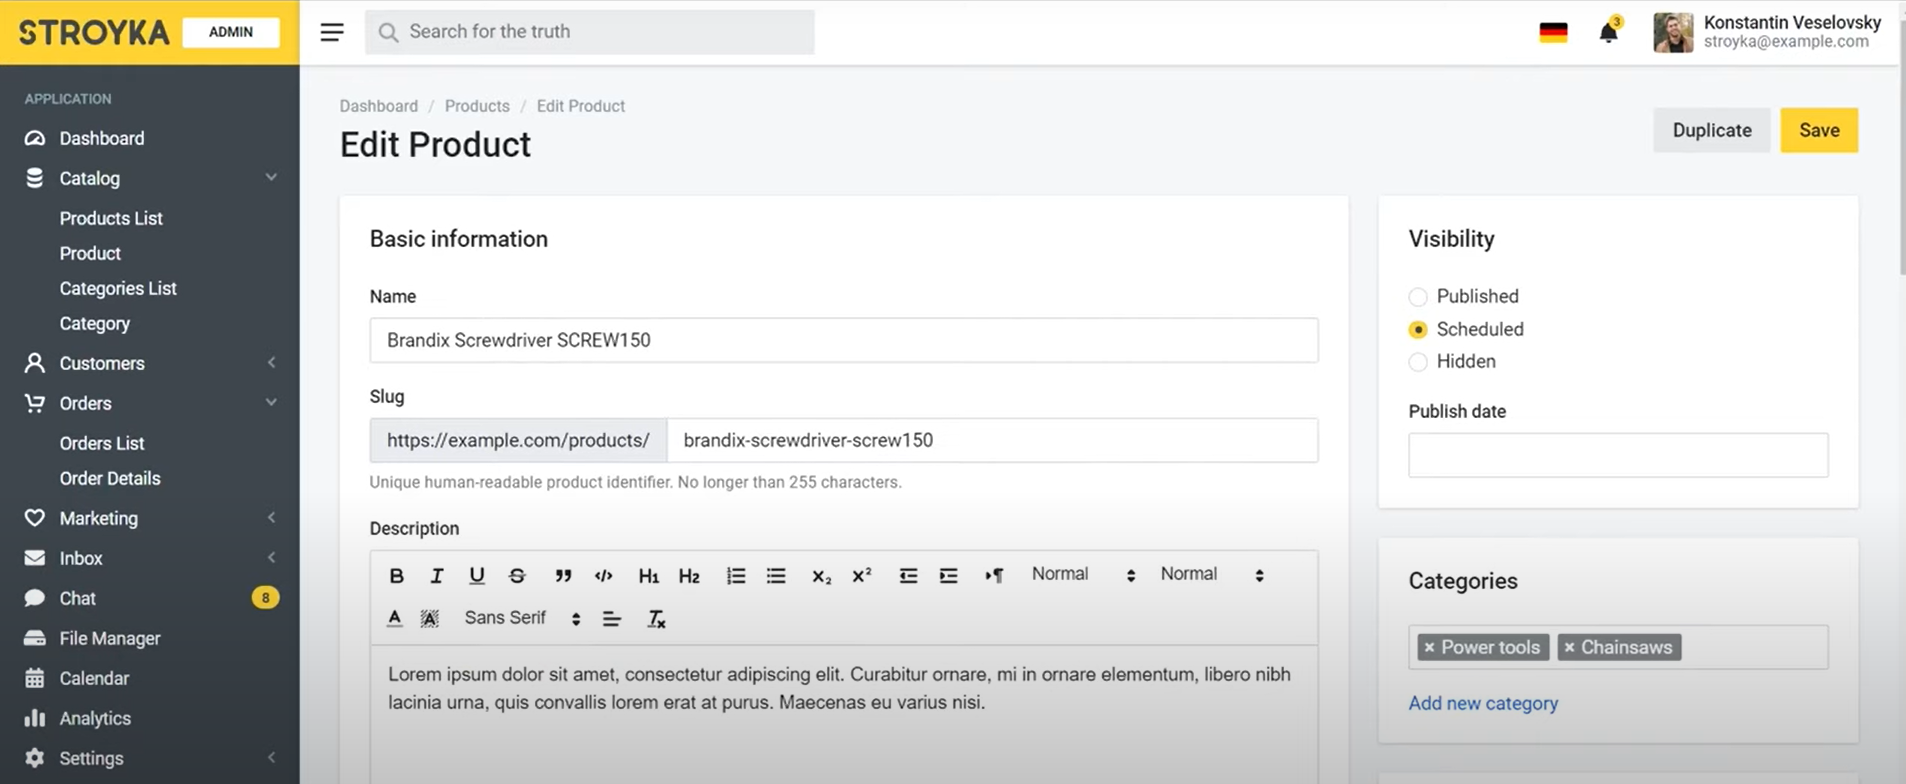The image size is (1906, 784).
Task: Insert a blockquote in the description
Action: [563, 576]
